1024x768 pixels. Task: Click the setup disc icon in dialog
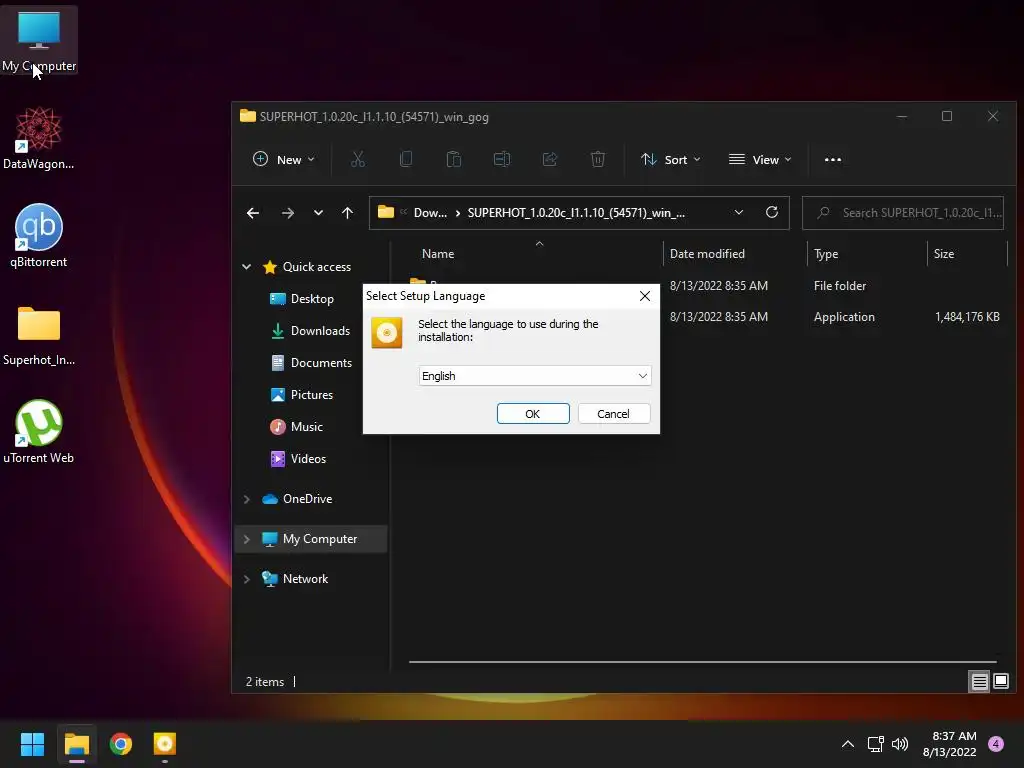tap(387, 332)
